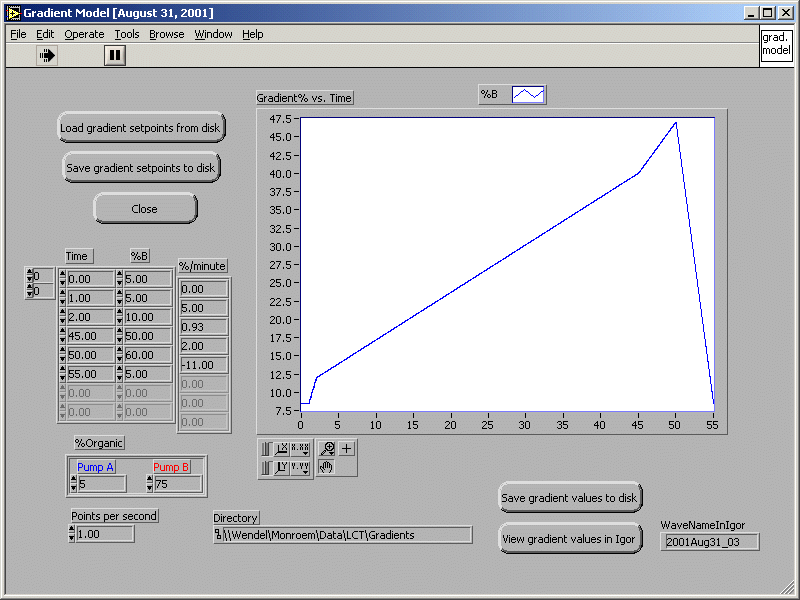Click the %B field showing 50.00
This screenshot has width=800, height=600.
tap(148, 336)
